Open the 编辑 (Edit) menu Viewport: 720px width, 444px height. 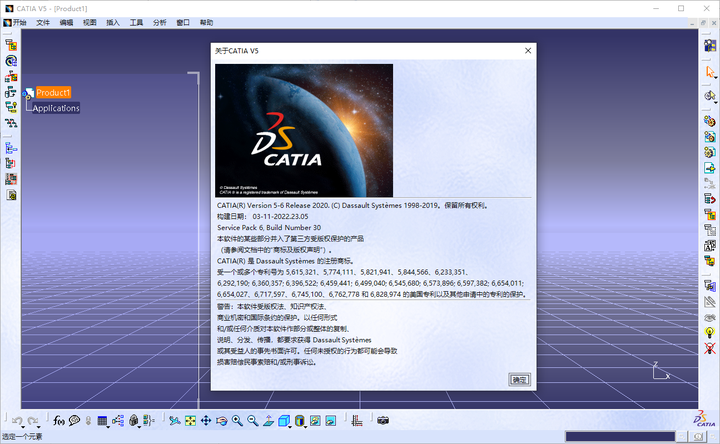click(x=66, y=22)
